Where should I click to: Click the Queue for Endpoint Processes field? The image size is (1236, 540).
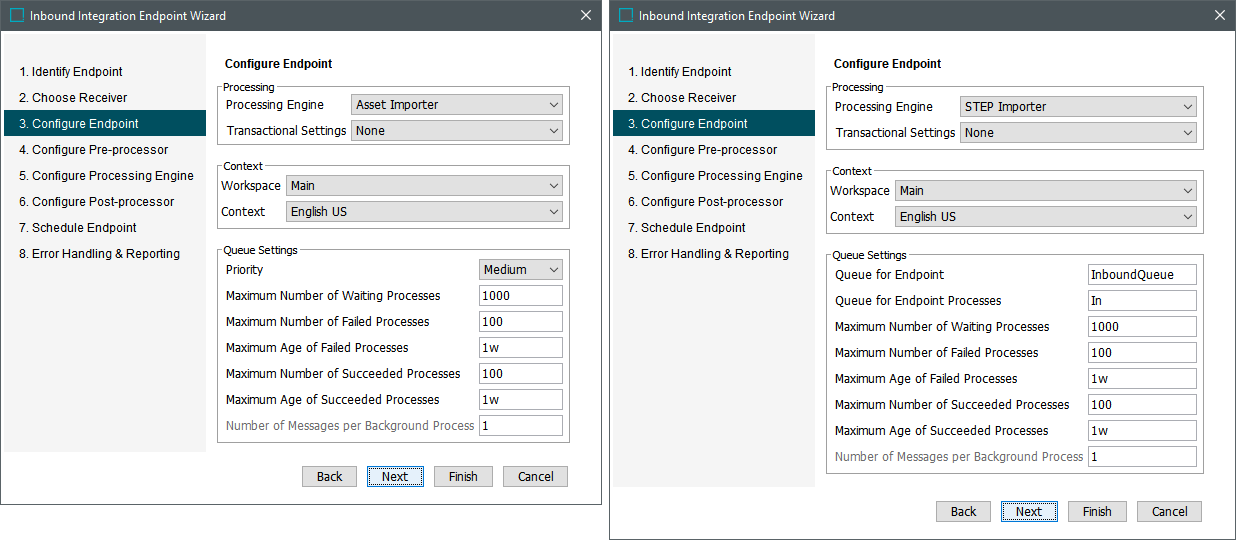pos(1142,301)
